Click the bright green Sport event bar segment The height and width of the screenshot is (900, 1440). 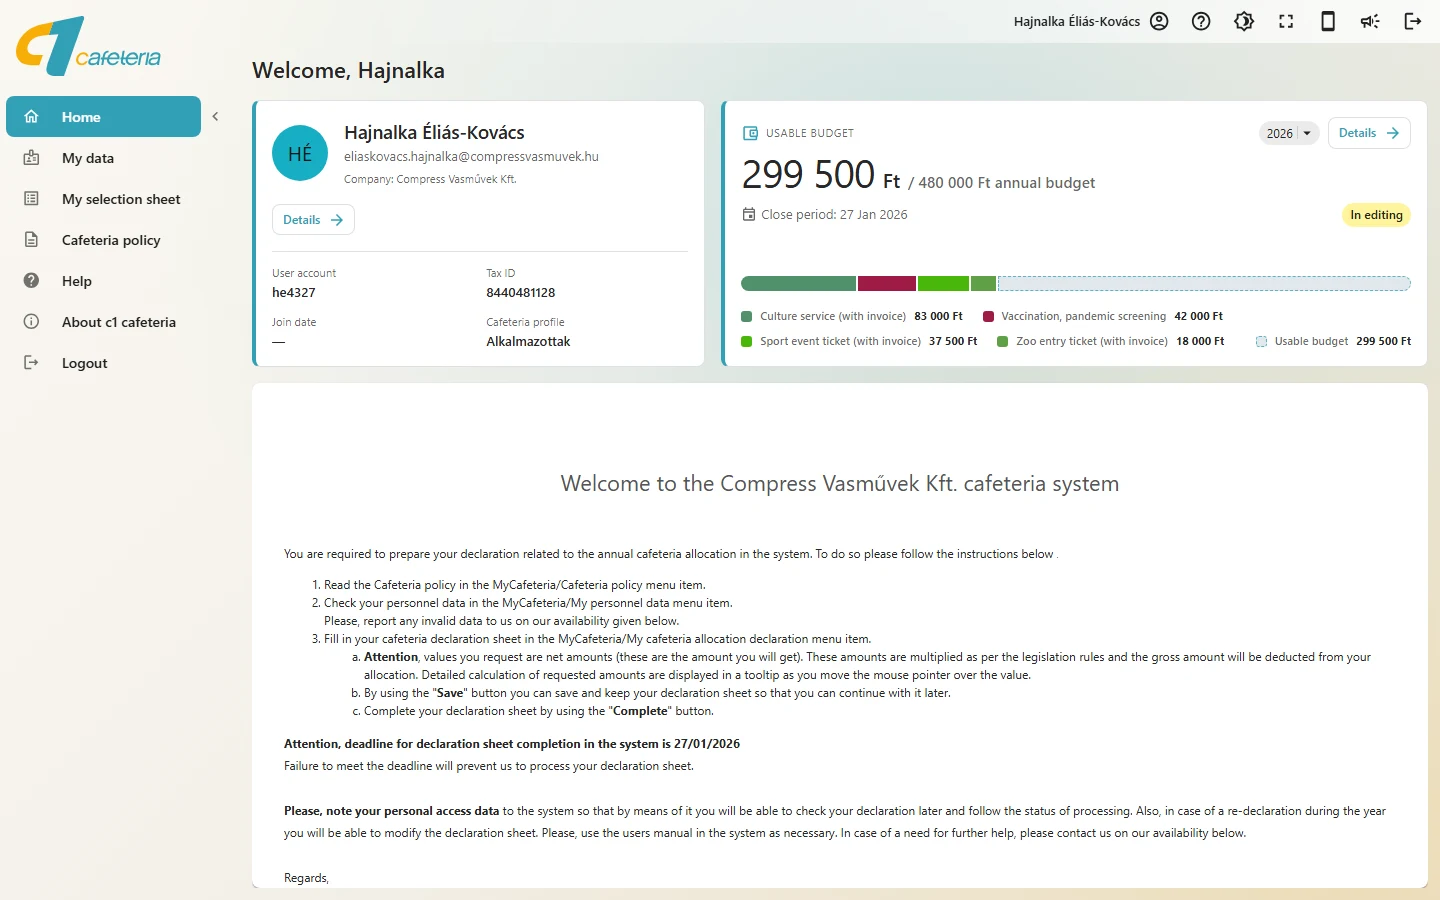point(943,284)
